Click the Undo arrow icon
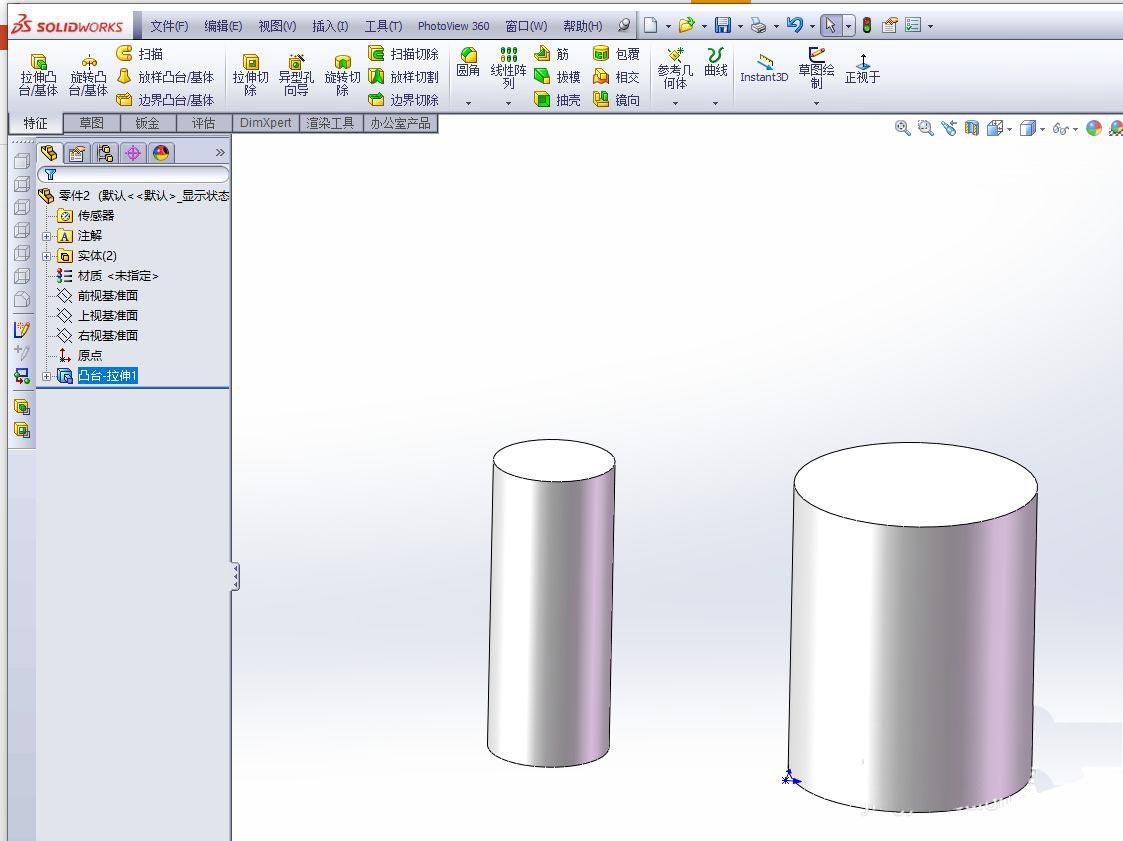The image size is (1123, 841). click(x=794, y=26)
